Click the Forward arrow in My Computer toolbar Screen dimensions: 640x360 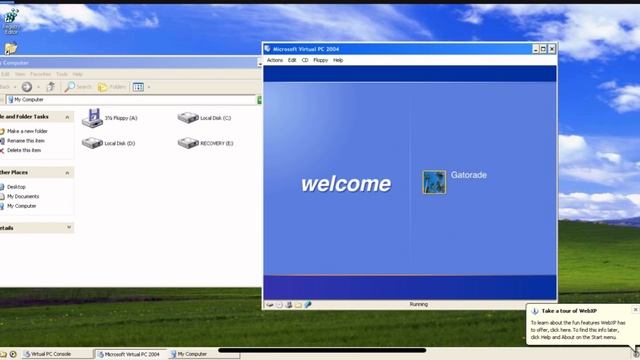pyautogui.click(x=27, y=87)
